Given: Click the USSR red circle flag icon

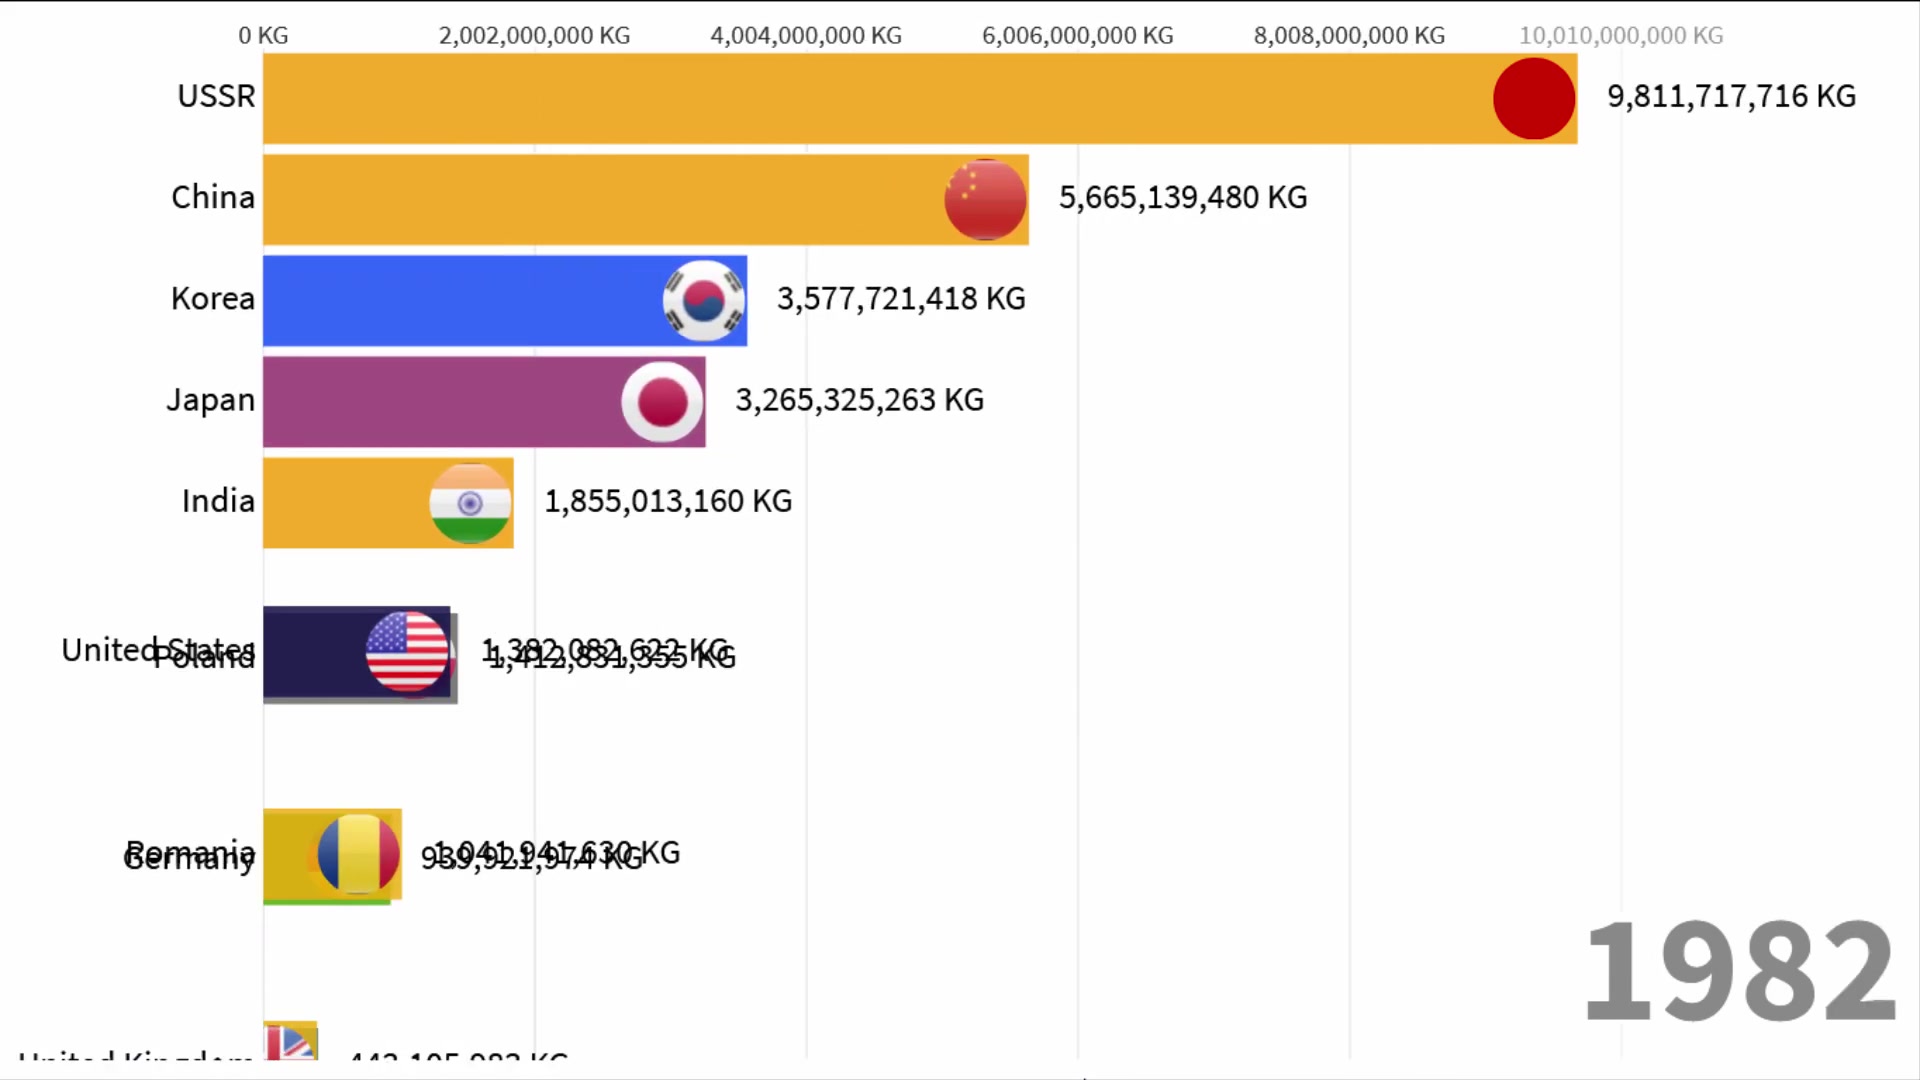Looking at the screenshot, I should 1534,98.
